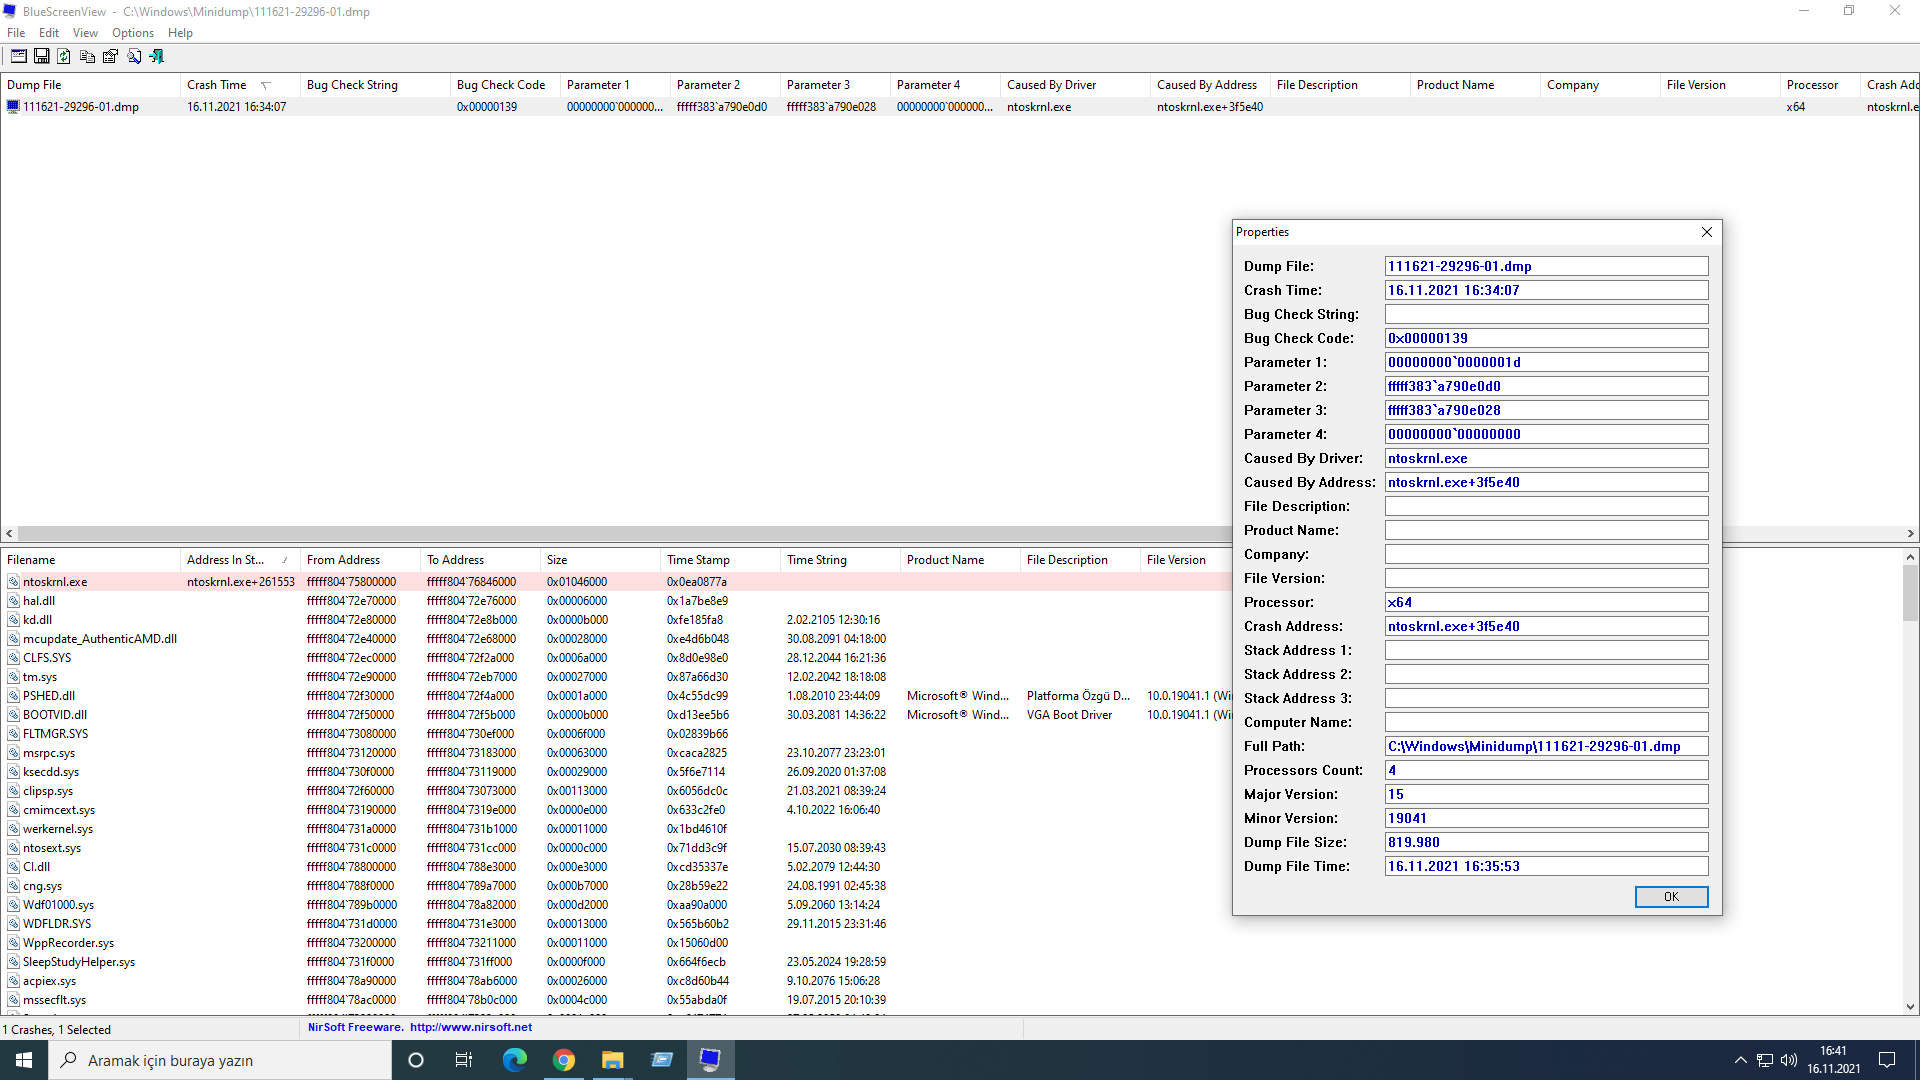This screenshot has width=1920, height=1080.
Task: Sort by Address In Stack column header
Action: [226, 560]
